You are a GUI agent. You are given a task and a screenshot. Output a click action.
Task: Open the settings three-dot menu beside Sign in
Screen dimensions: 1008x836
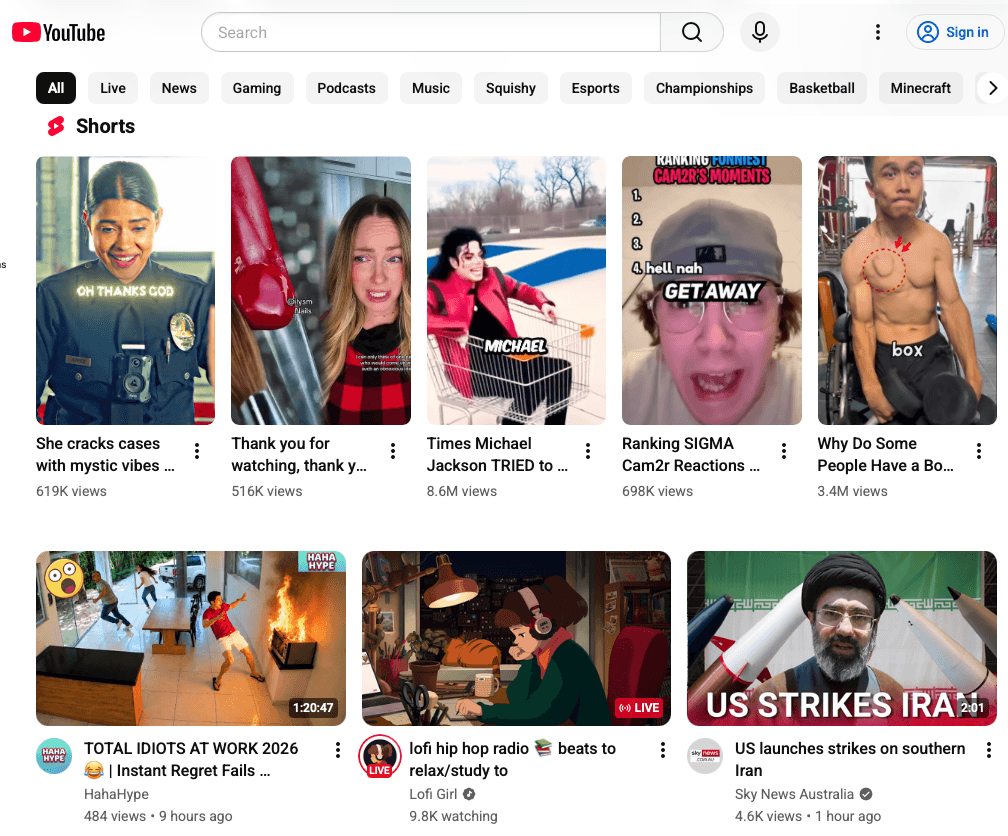click(878, 32)
